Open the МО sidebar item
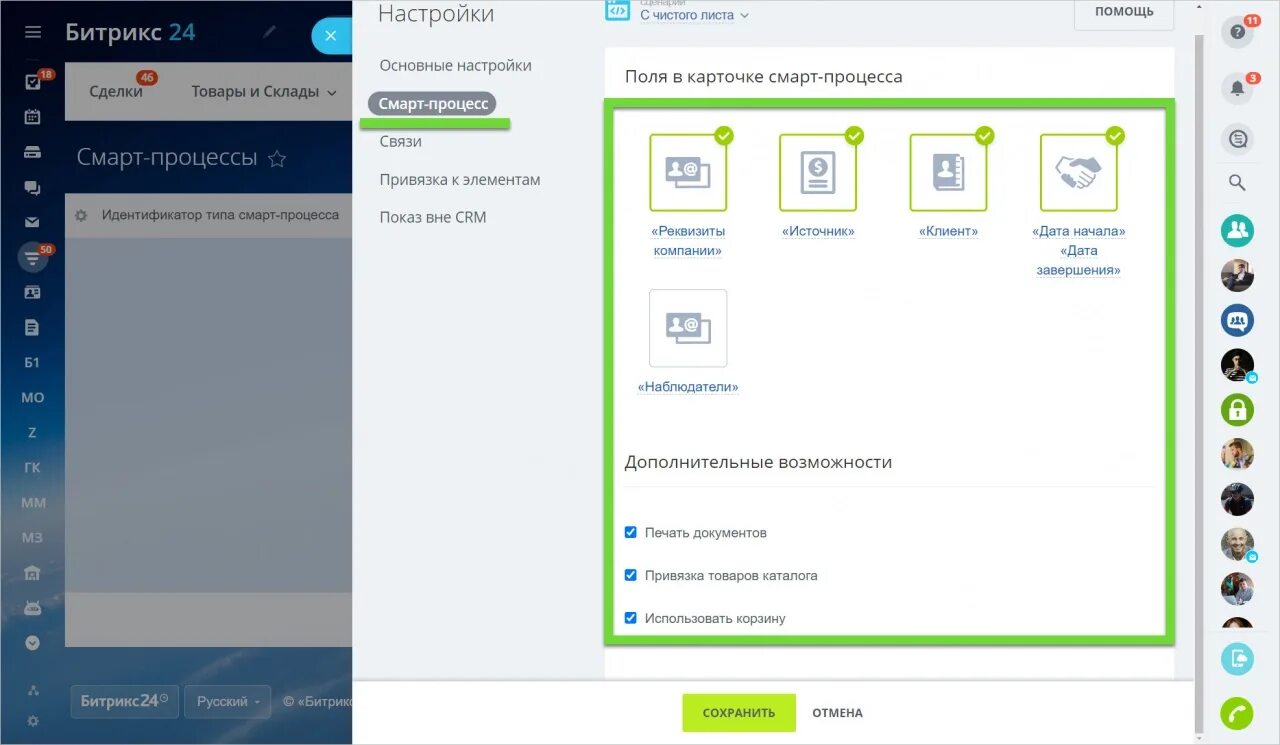The image size is (1280, 745). [32, 397]
